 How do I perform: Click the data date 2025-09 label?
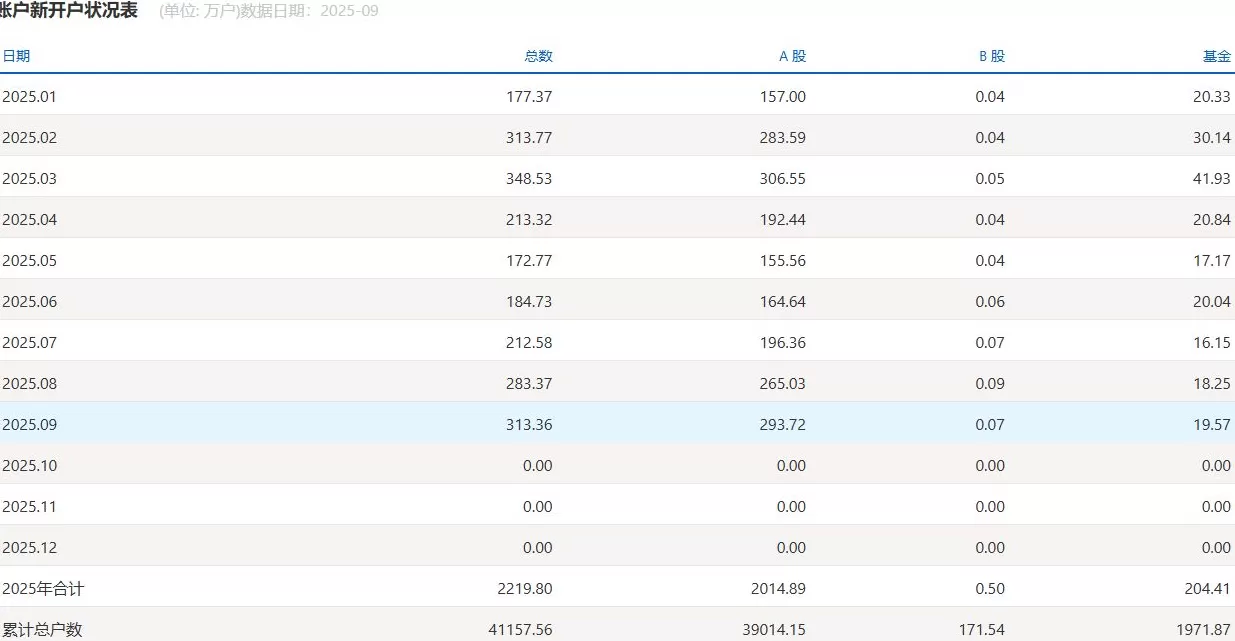[x=349, y=12]
